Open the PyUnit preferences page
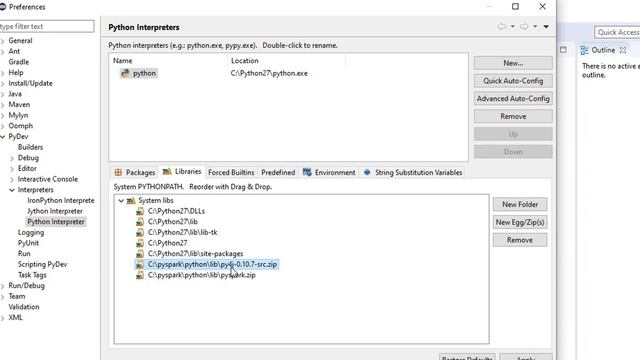This screenshot has width=640, height=360. point(28,243)
